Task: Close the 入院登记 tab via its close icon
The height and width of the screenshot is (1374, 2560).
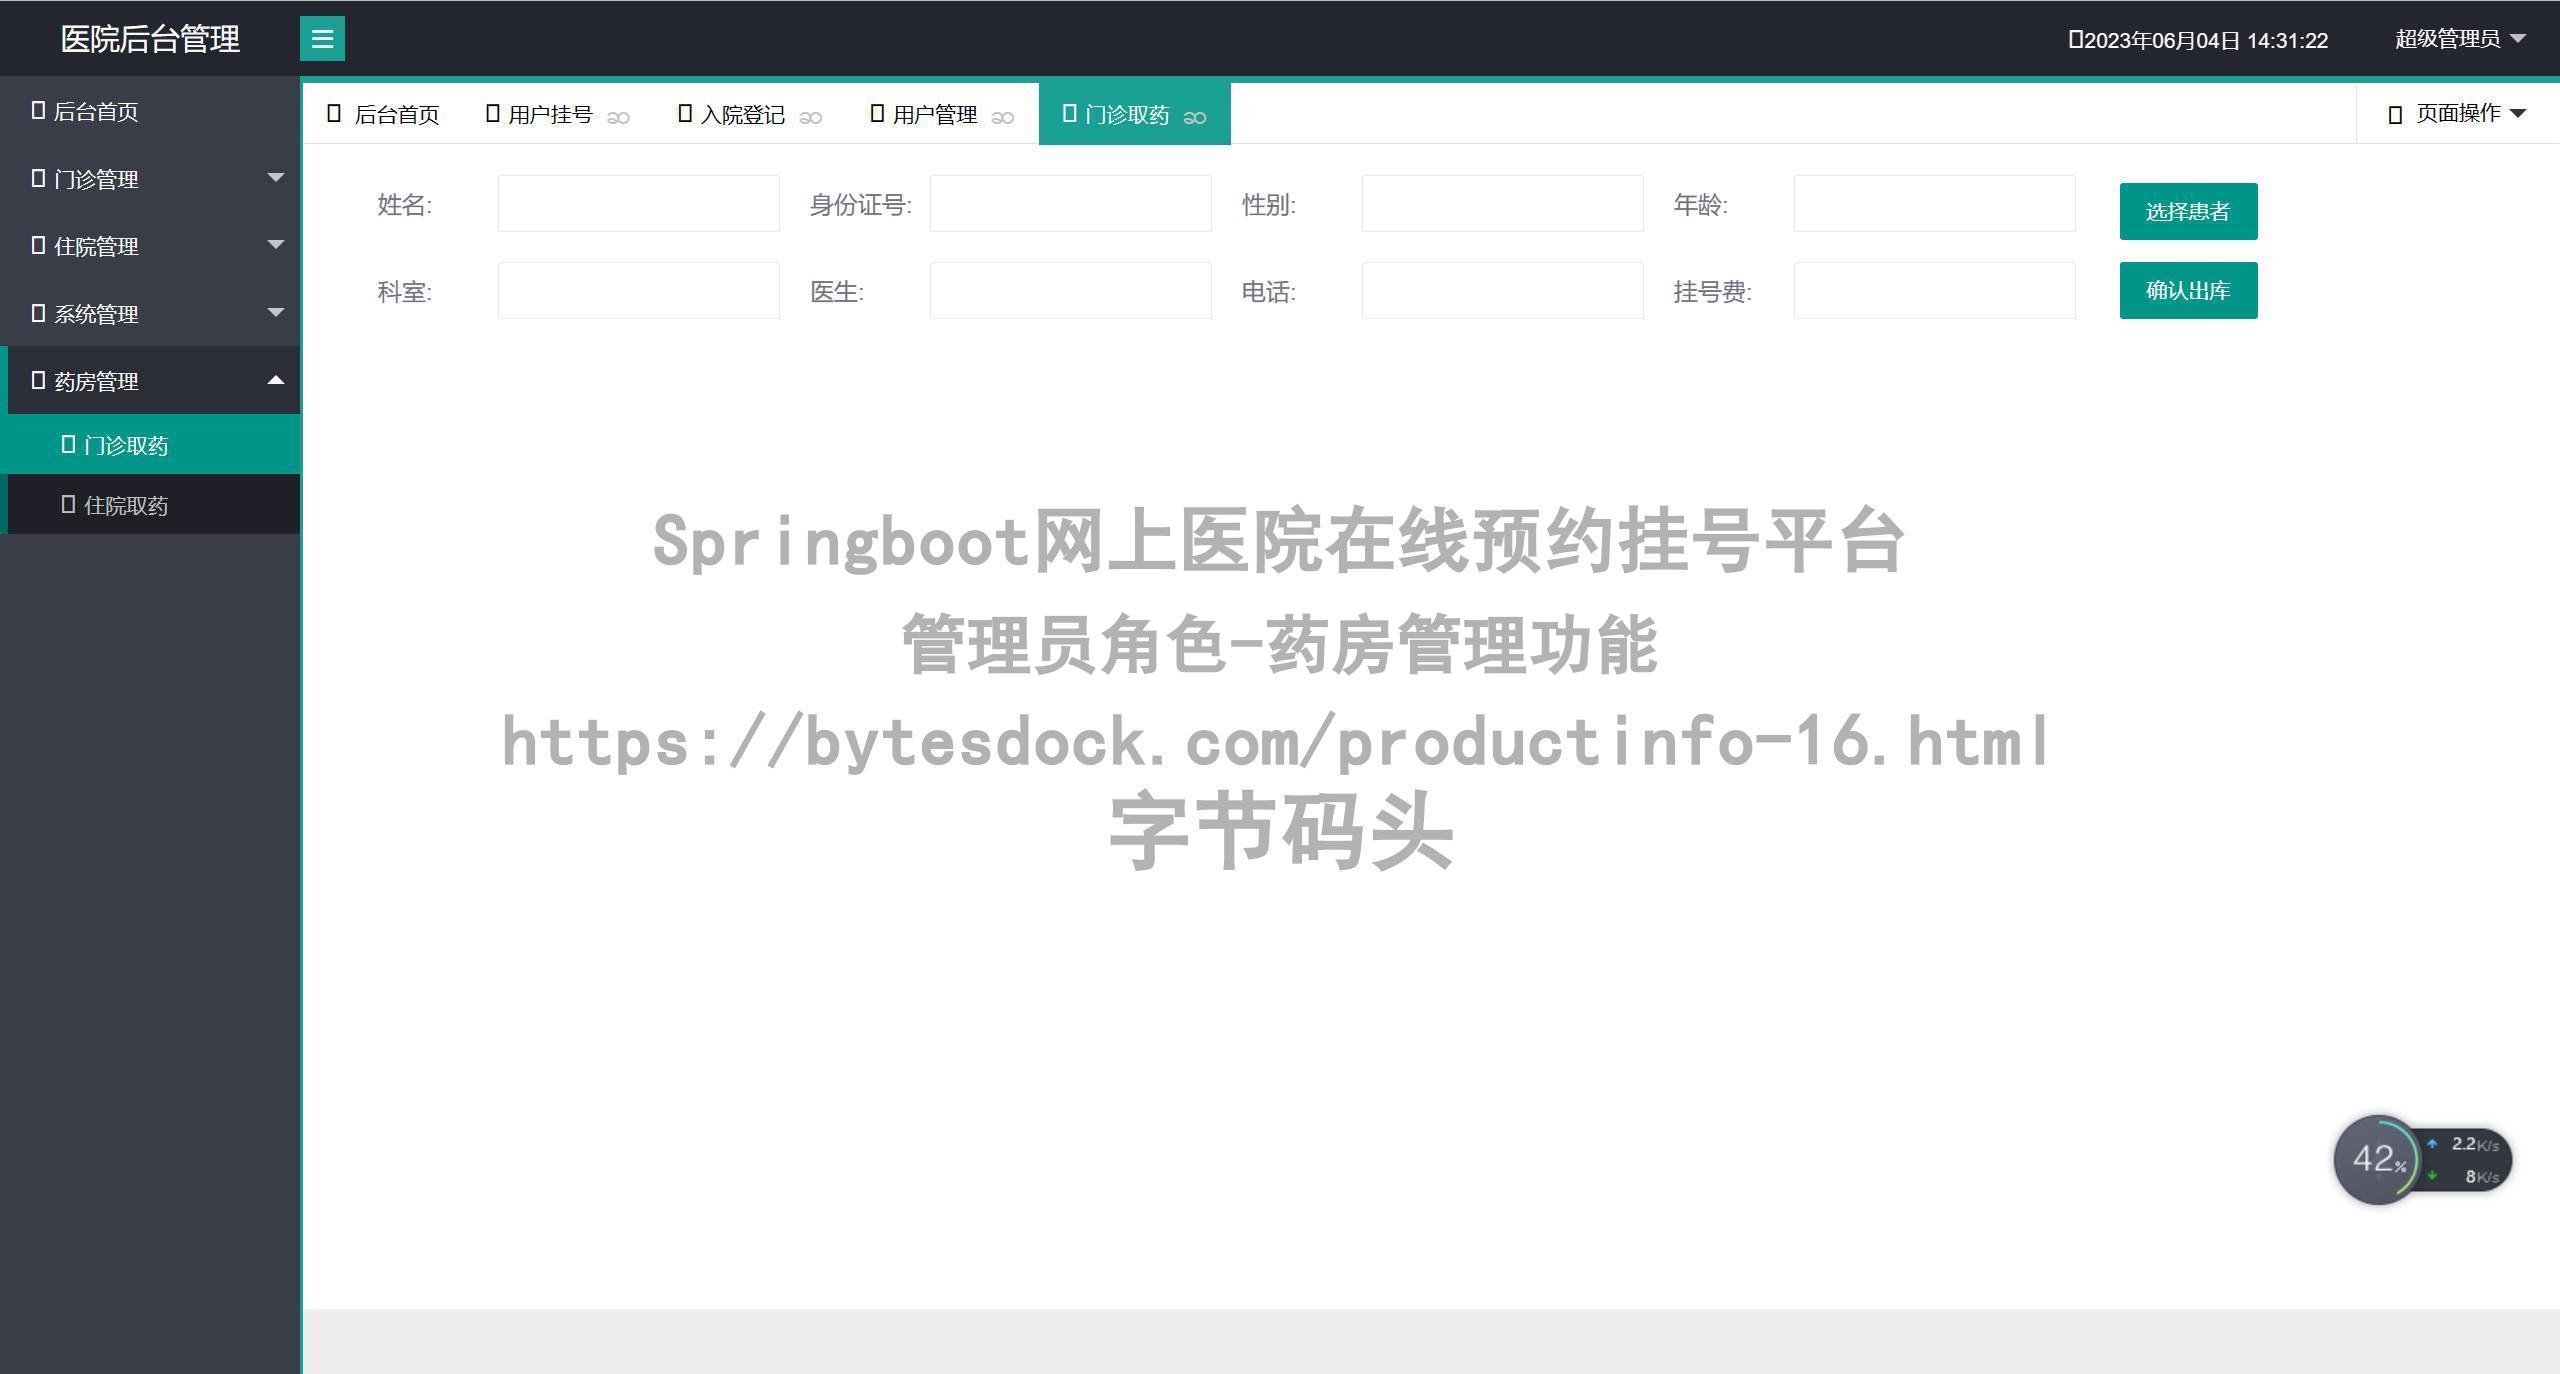Action: point(810,117)
